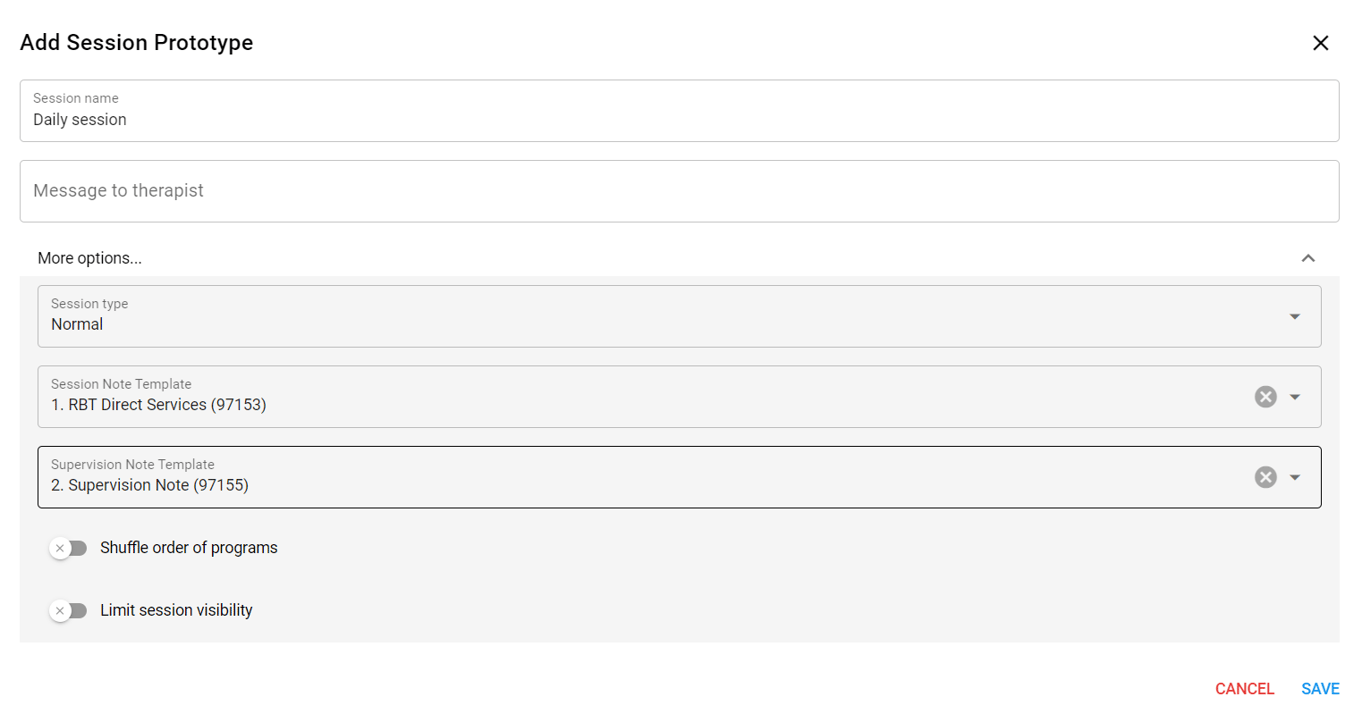Close the Add Session Prototype dialog
The image size is (1362, 722).
[x=1320, y=43]
